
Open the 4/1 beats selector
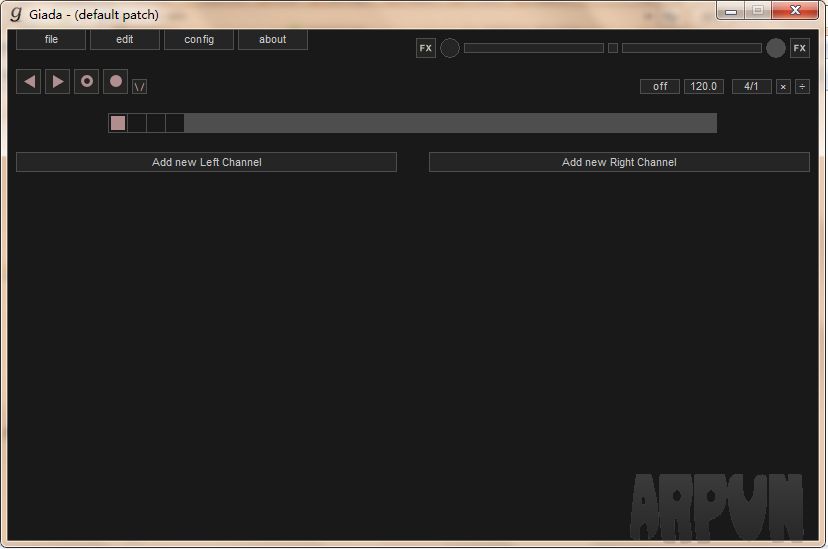pos(751,87)
